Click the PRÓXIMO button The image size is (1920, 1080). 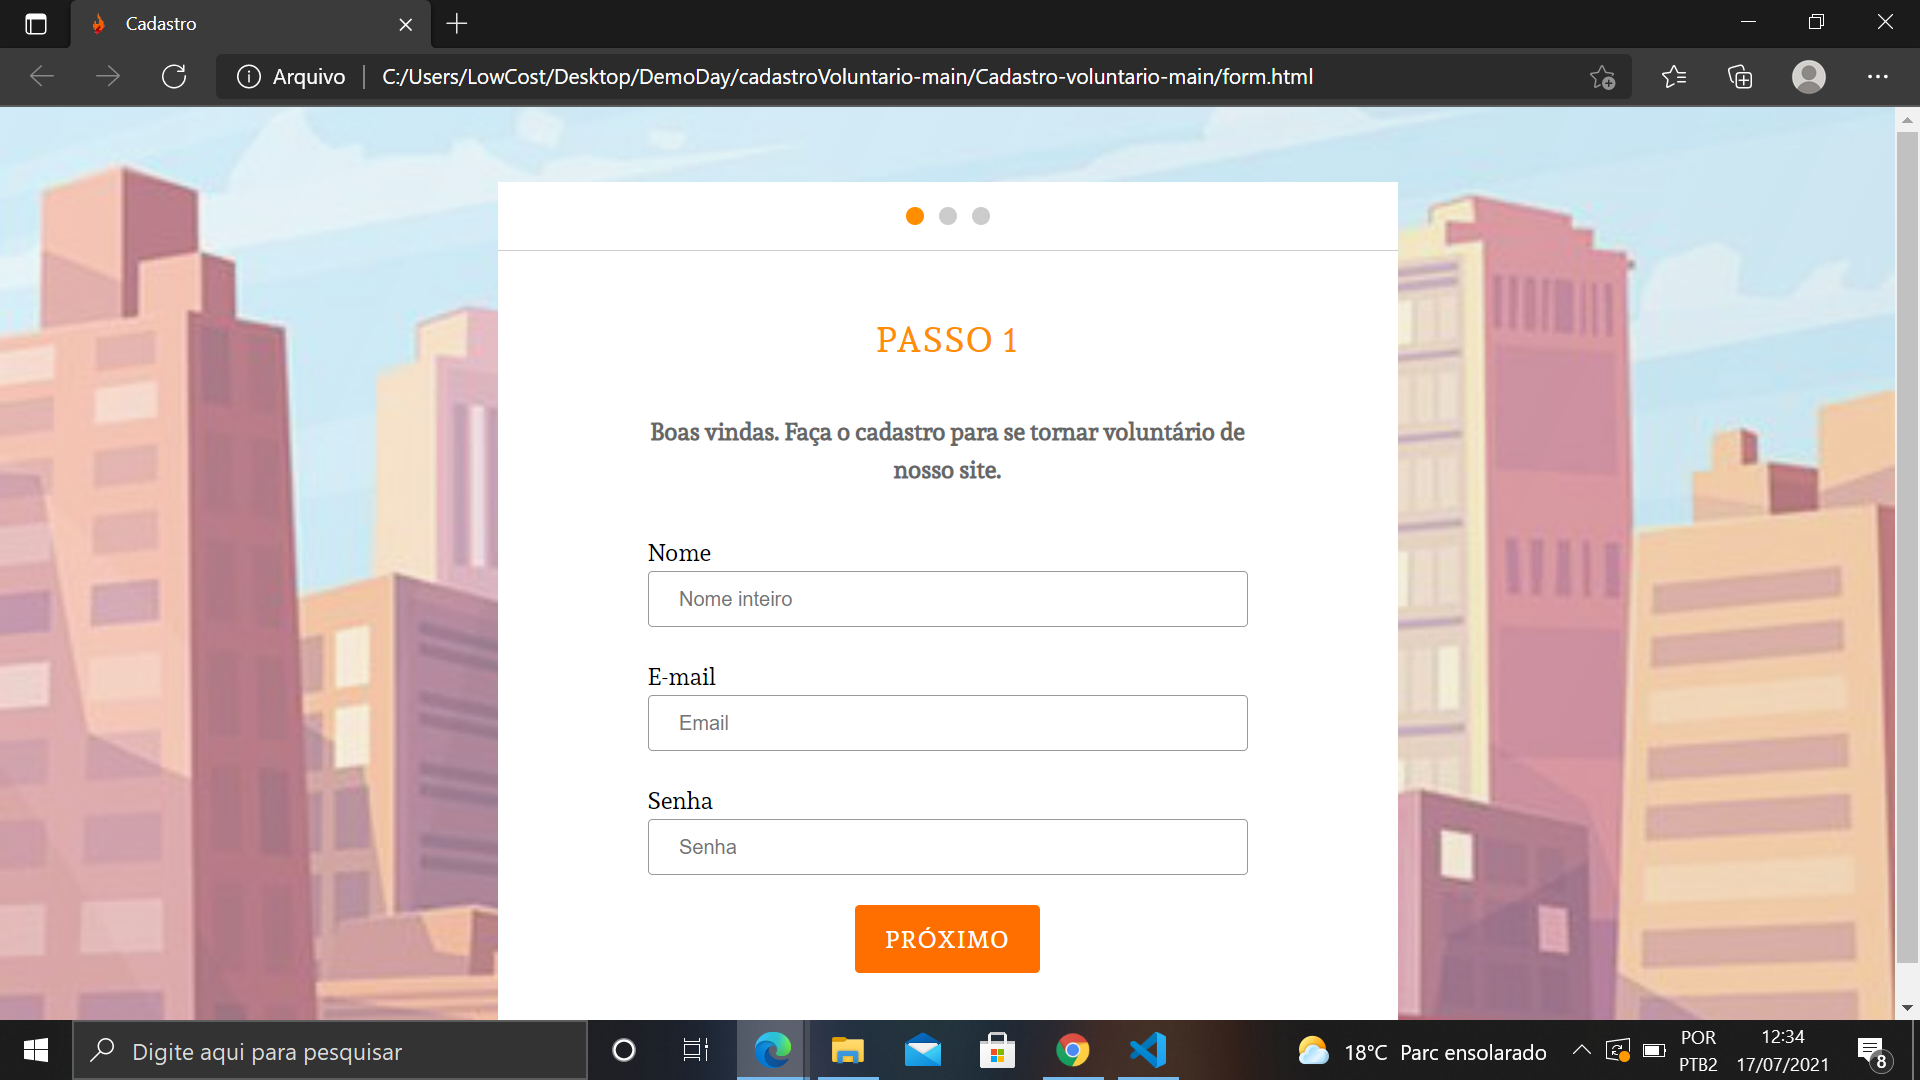pos(947,938)
